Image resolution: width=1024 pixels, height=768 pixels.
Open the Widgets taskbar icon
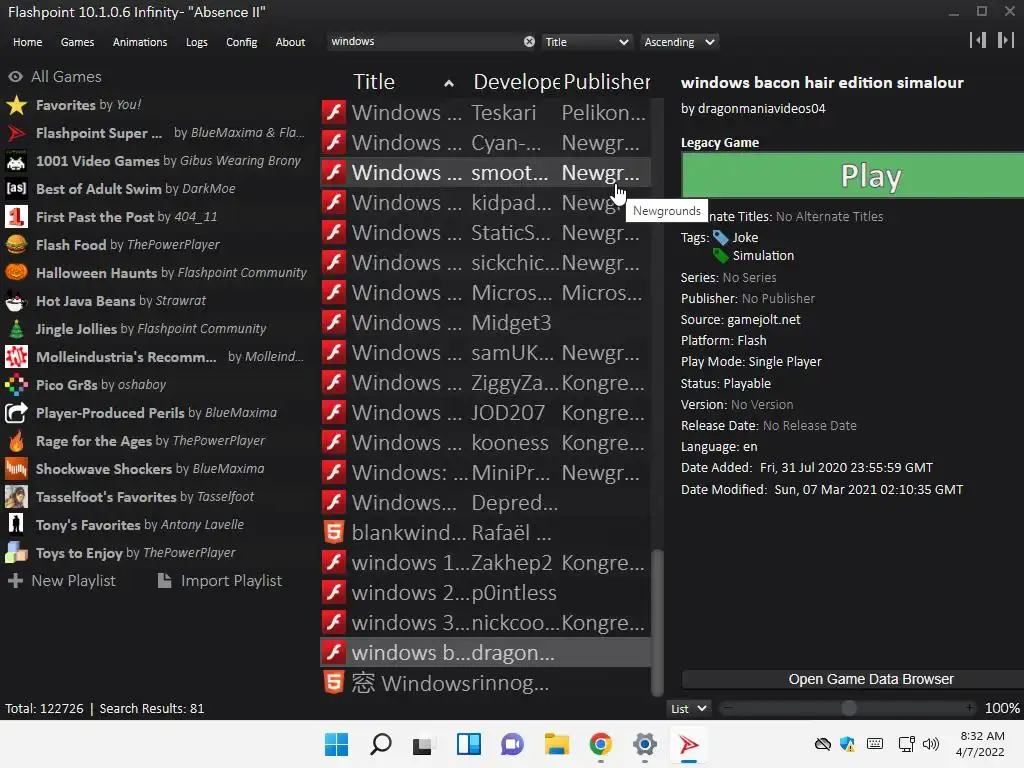tap(469, 744)
